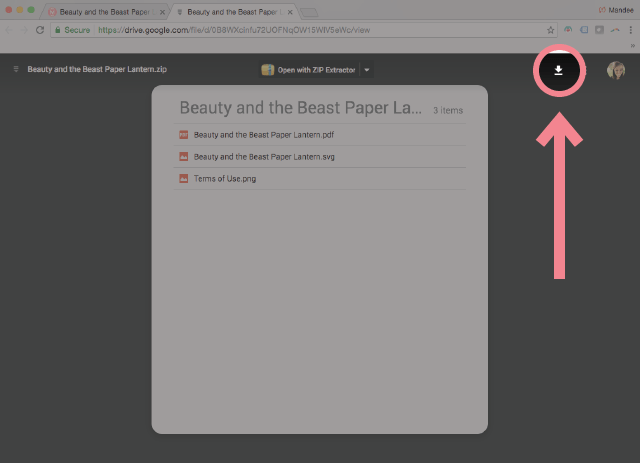The image size is (640, 463).
Task: Click the blue tag extension icon
Action: pos(584,30)
